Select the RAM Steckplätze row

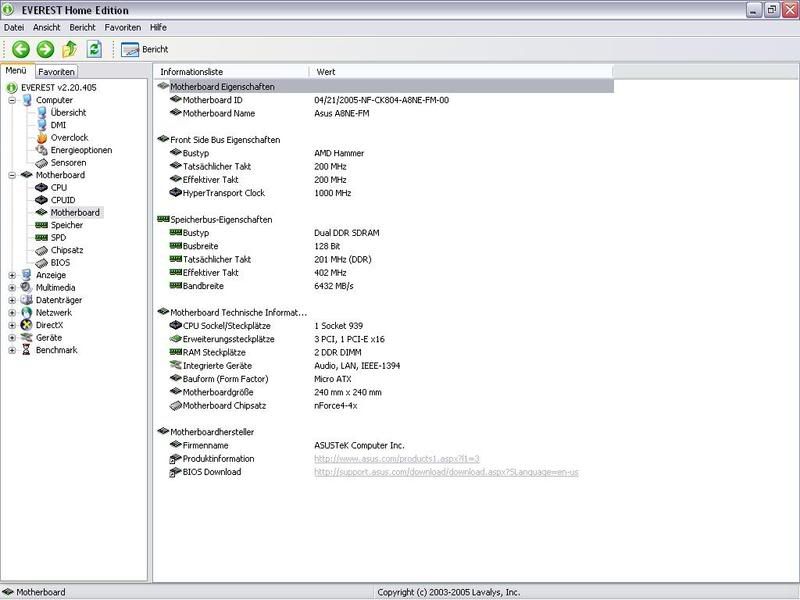point(384,352)
